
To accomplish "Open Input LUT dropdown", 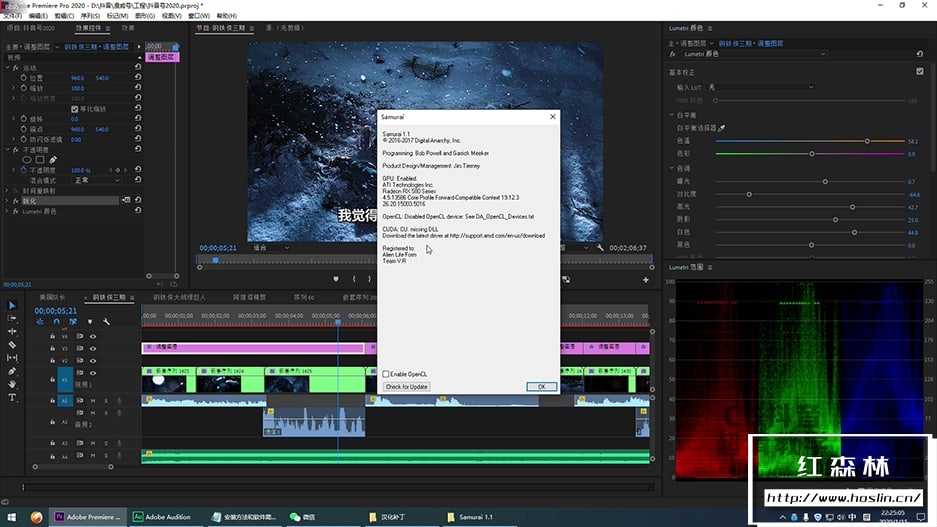I will pyautogui.click(x=761, y=87).
